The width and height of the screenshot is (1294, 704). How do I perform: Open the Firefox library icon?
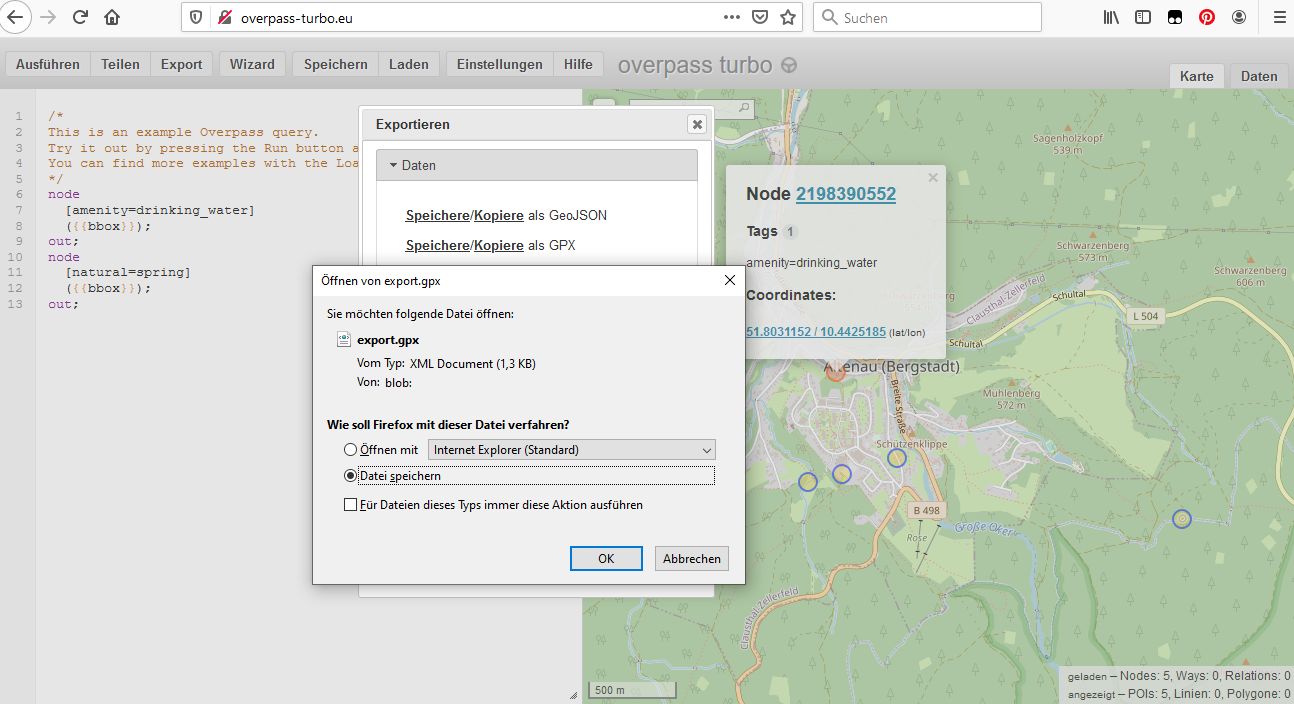[1111, 17]
